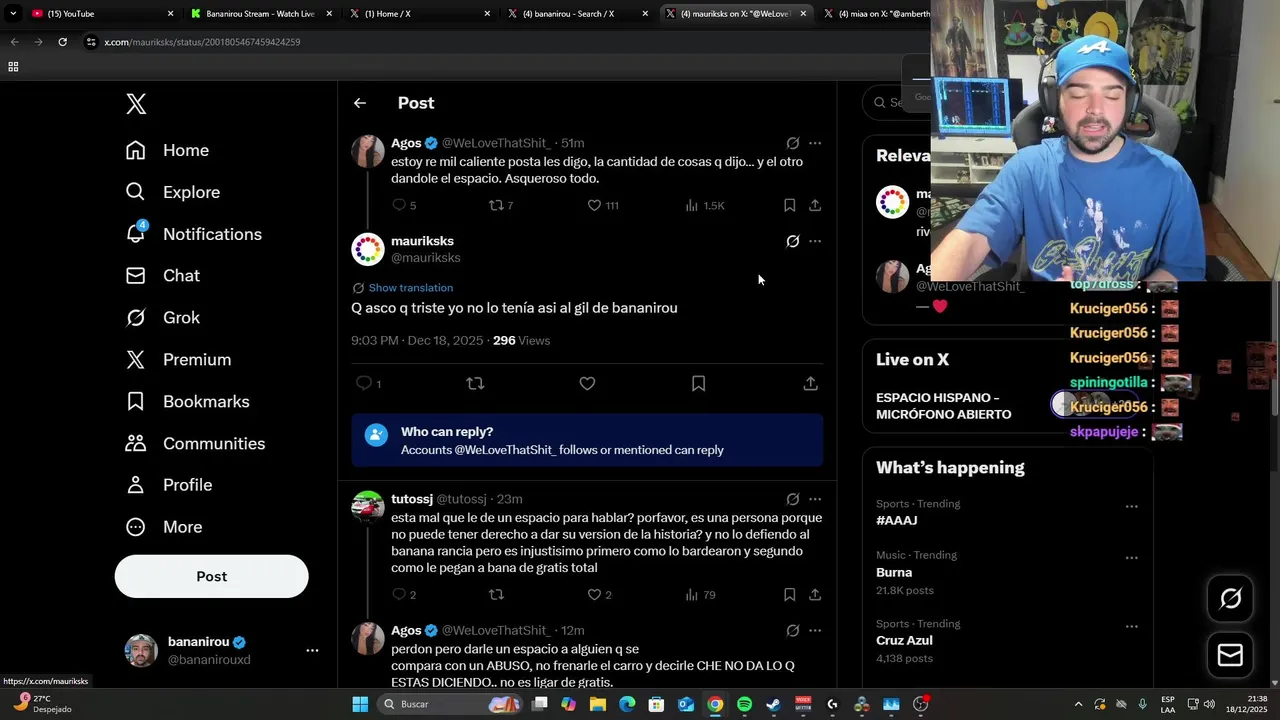Viewport: 1280px width, 720px height.
Task: Open more options on Agos 12m reply
Action: (815, 631)
